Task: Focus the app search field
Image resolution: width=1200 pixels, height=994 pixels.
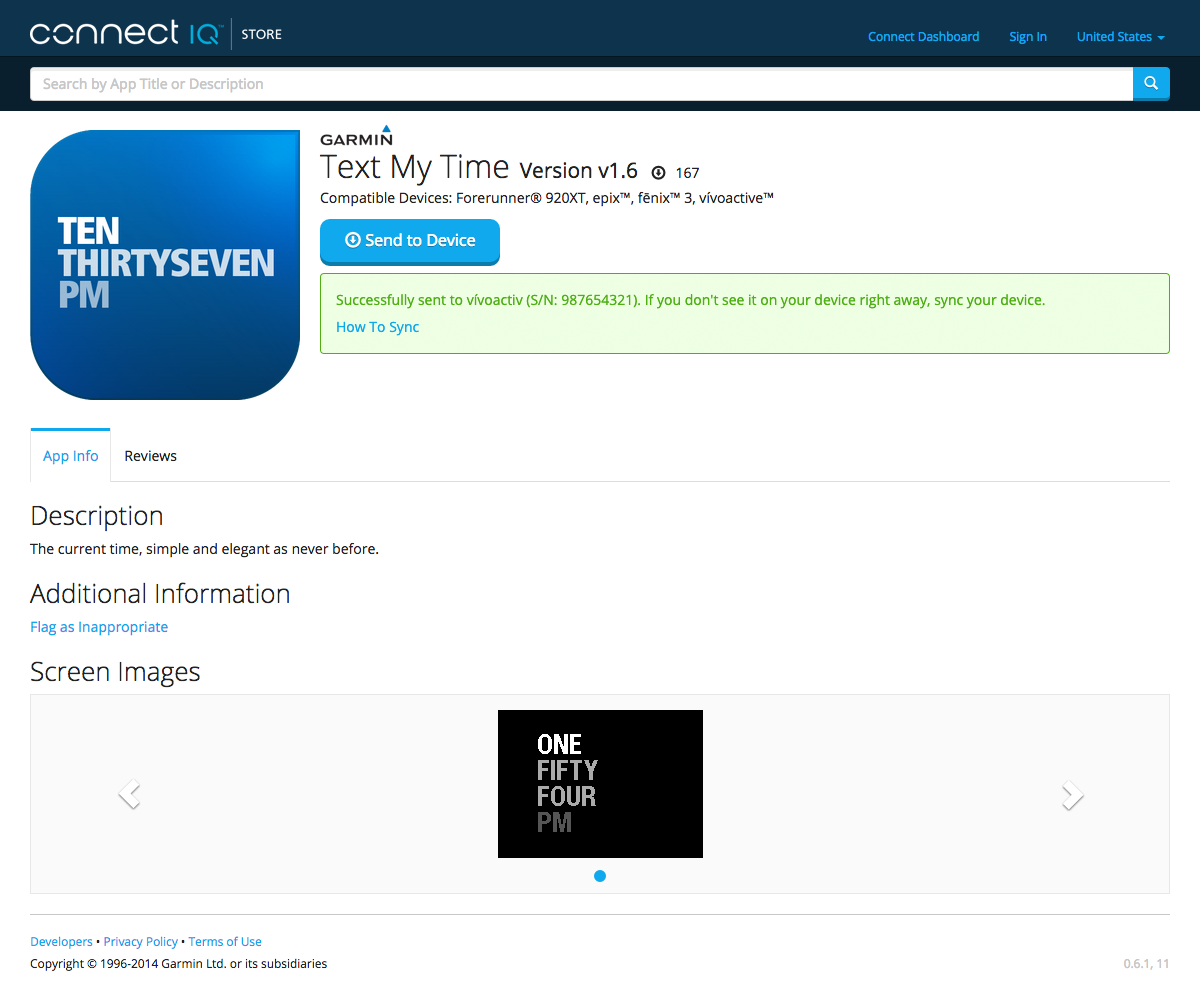Action: click(x=581, y=84)
